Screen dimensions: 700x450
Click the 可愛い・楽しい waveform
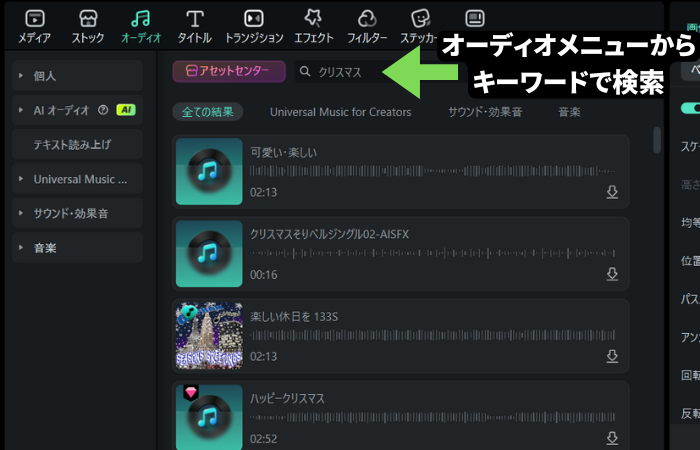pos(432,171)
